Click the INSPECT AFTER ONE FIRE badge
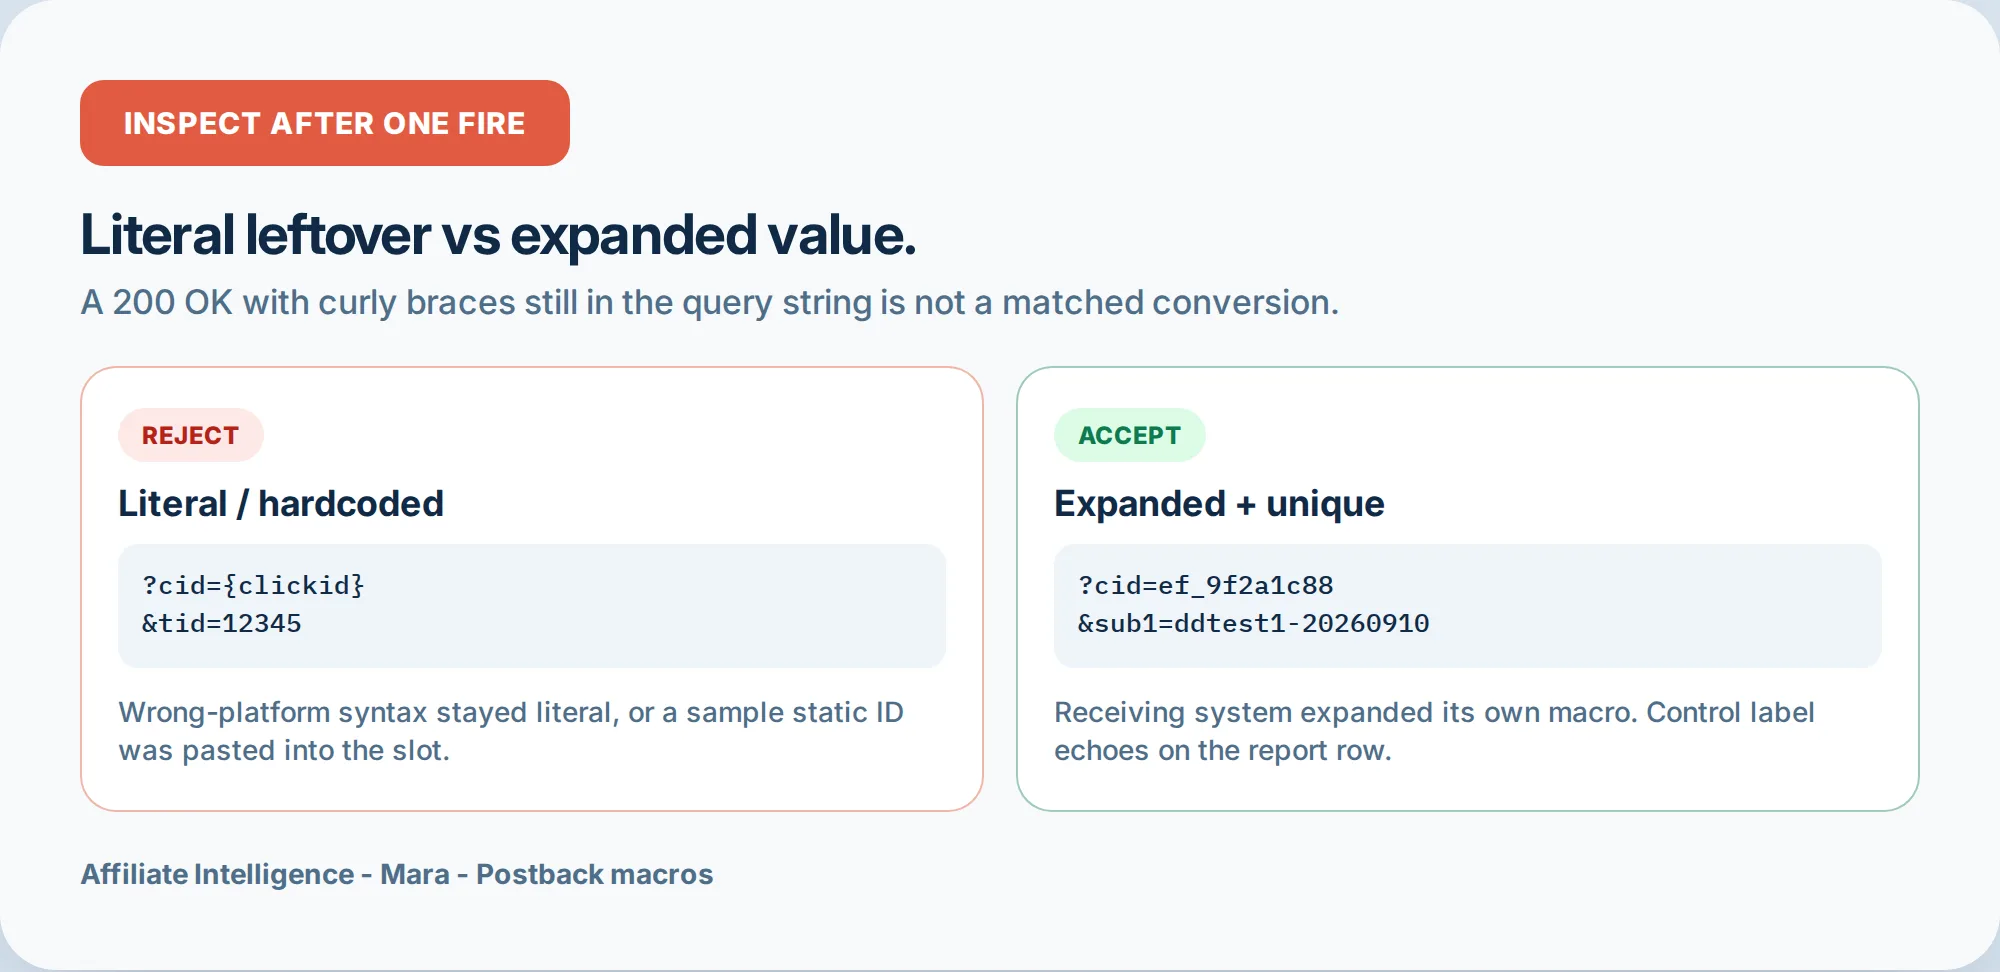2000x972 pixels. pos(325,123)
